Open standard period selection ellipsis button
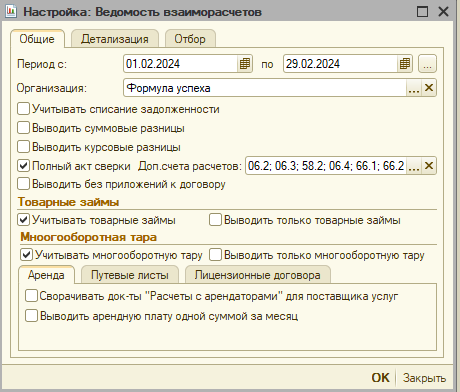 tap(427, 64)
